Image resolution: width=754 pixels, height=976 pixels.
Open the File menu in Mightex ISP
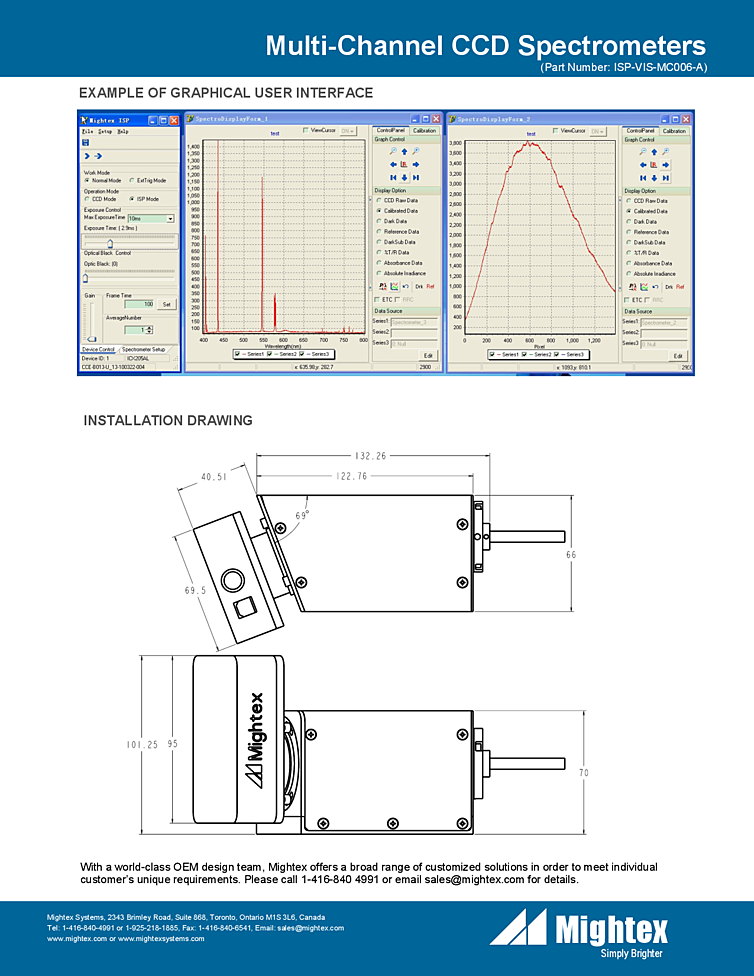point(87,131)
